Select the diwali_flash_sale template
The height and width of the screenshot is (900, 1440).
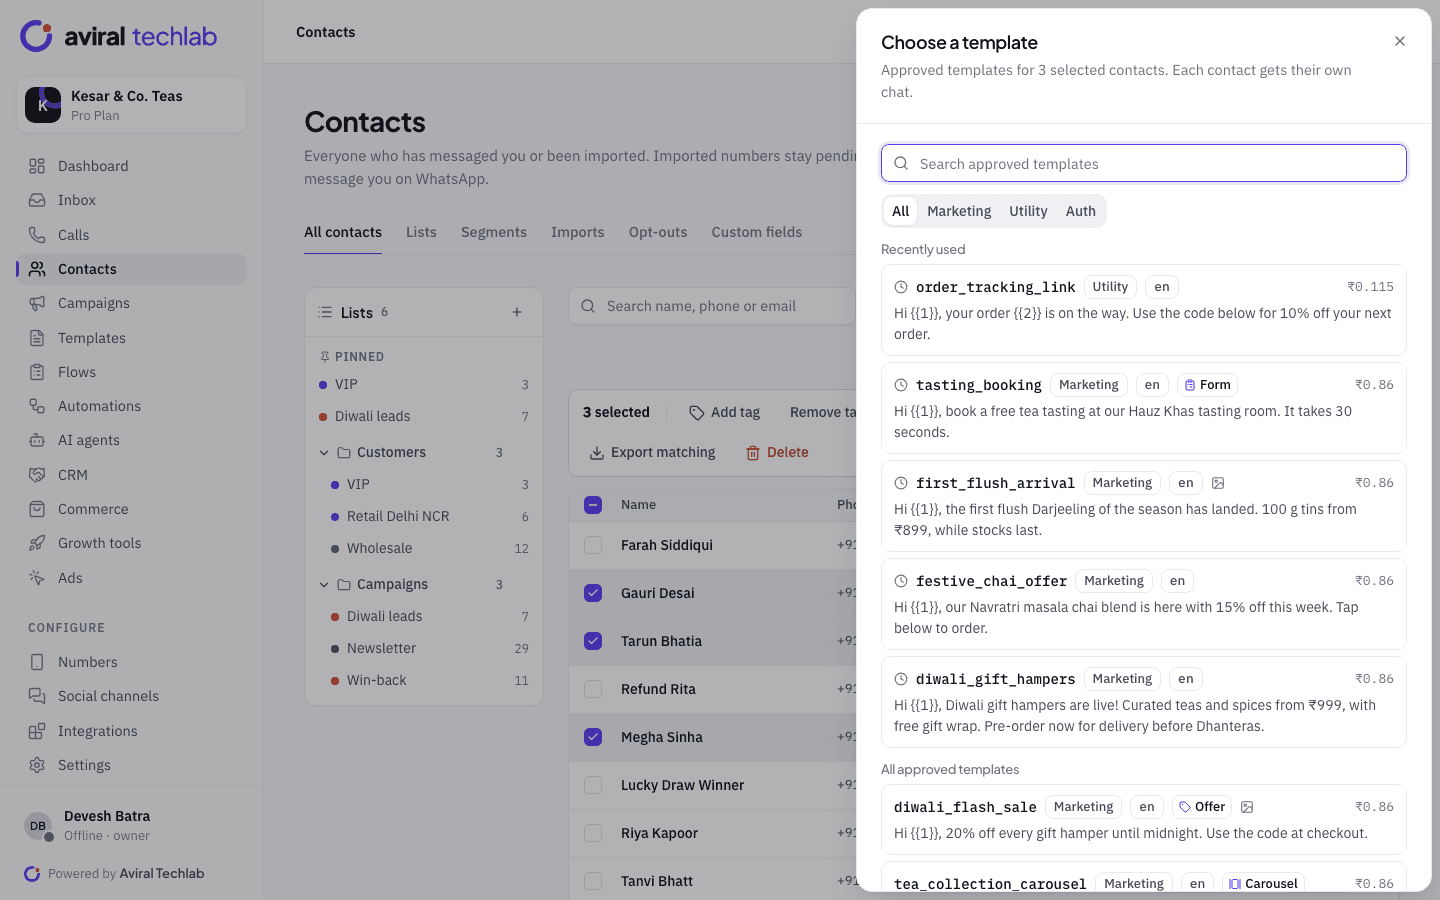point(1144,819)
